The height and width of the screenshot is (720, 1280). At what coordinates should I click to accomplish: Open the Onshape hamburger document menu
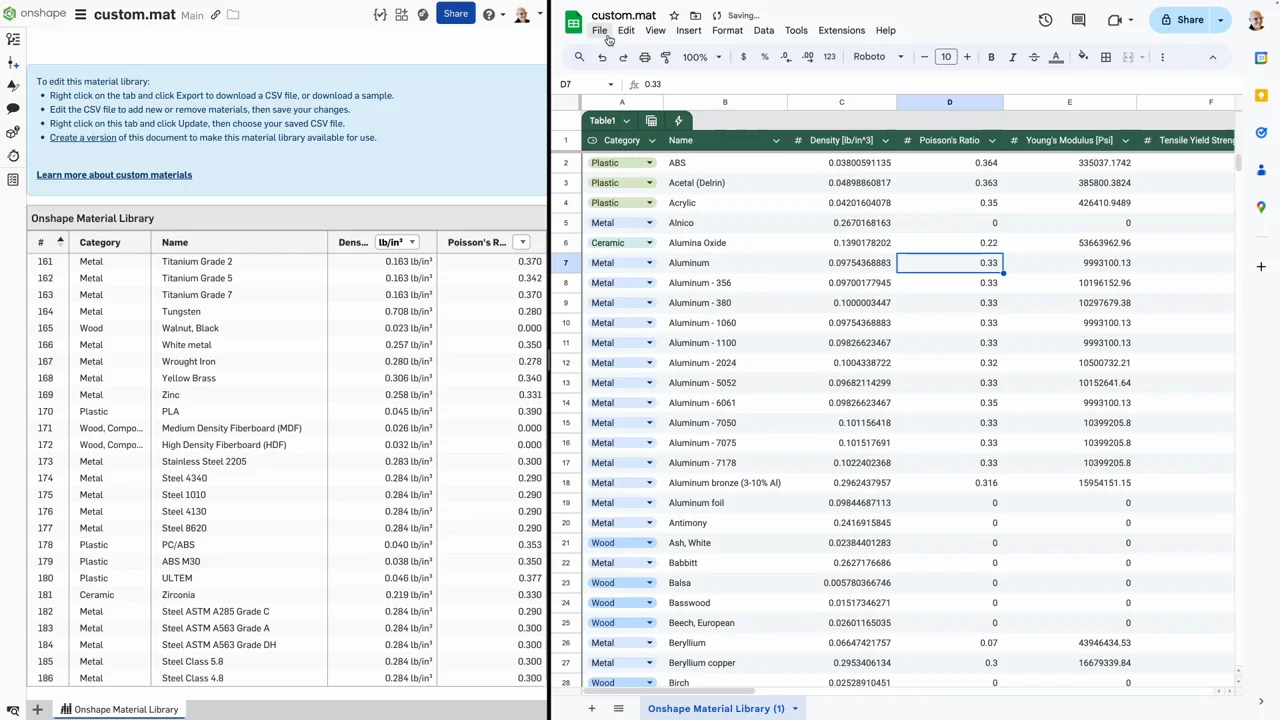(x=80, y=15)
